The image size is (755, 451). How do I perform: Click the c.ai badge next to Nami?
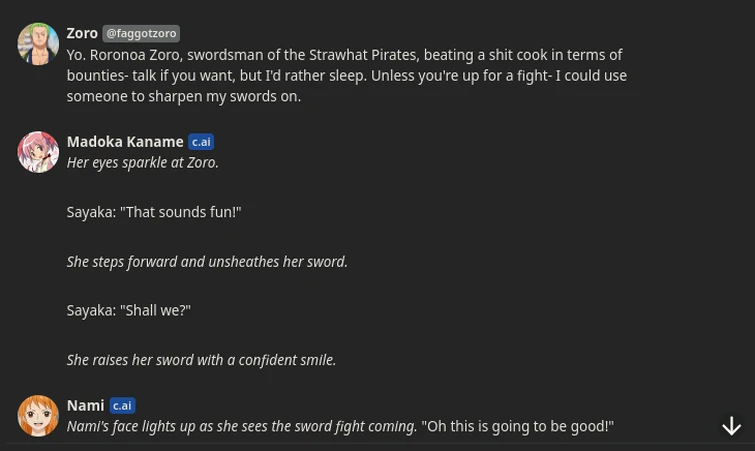(x=122, y=406)
